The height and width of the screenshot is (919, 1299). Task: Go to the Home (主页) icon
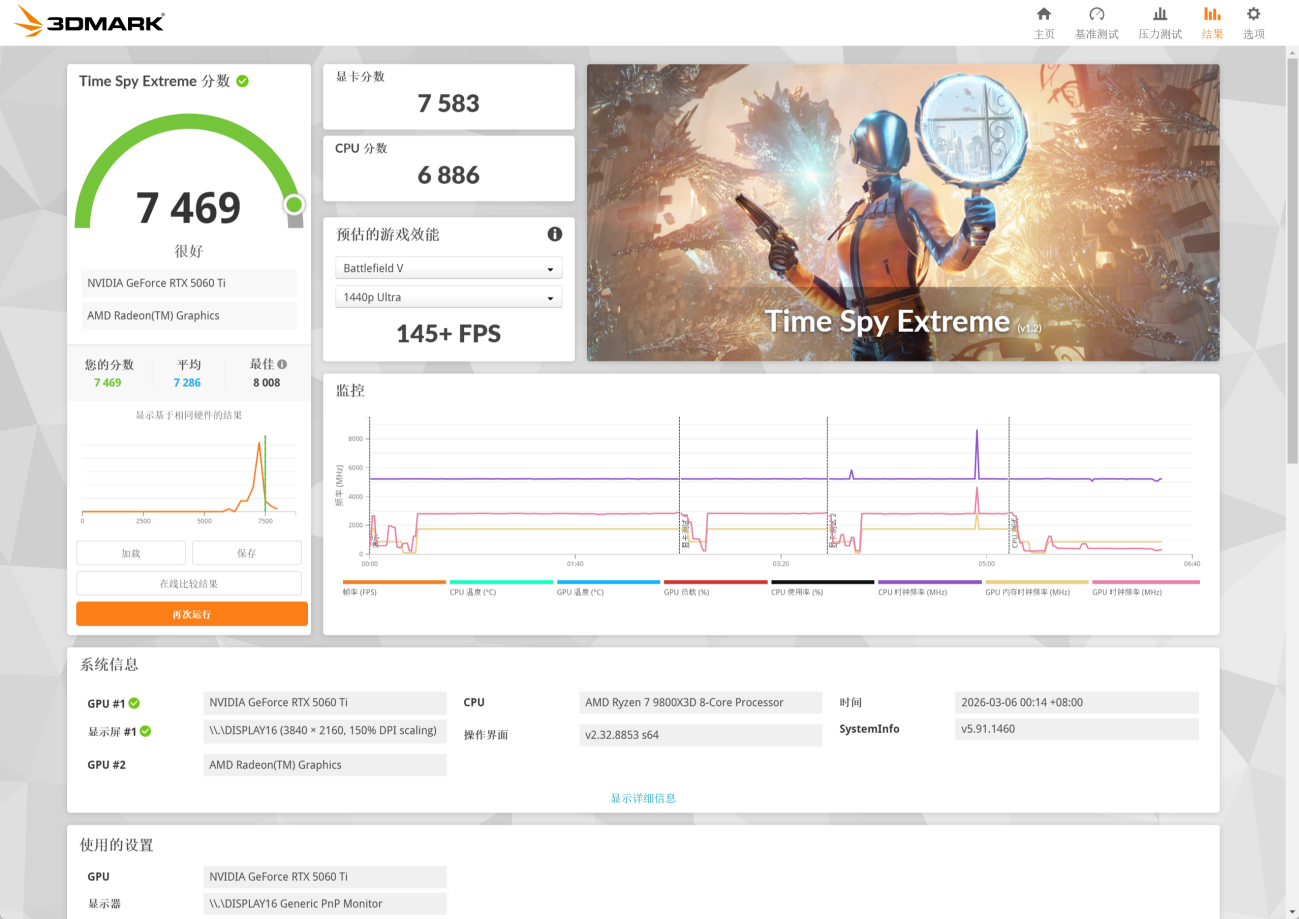pyautogui.click(x=1044, y=14)
